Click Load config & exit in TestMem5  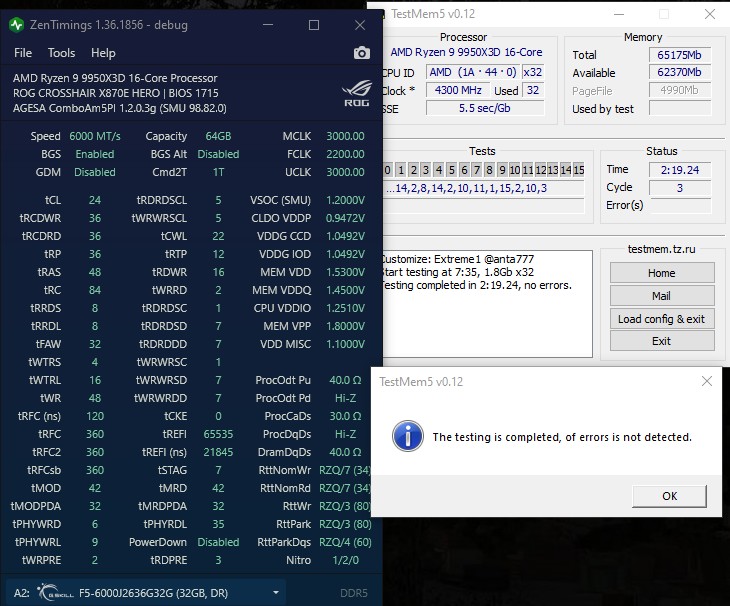pyautogui.click(x=662, y=319)
